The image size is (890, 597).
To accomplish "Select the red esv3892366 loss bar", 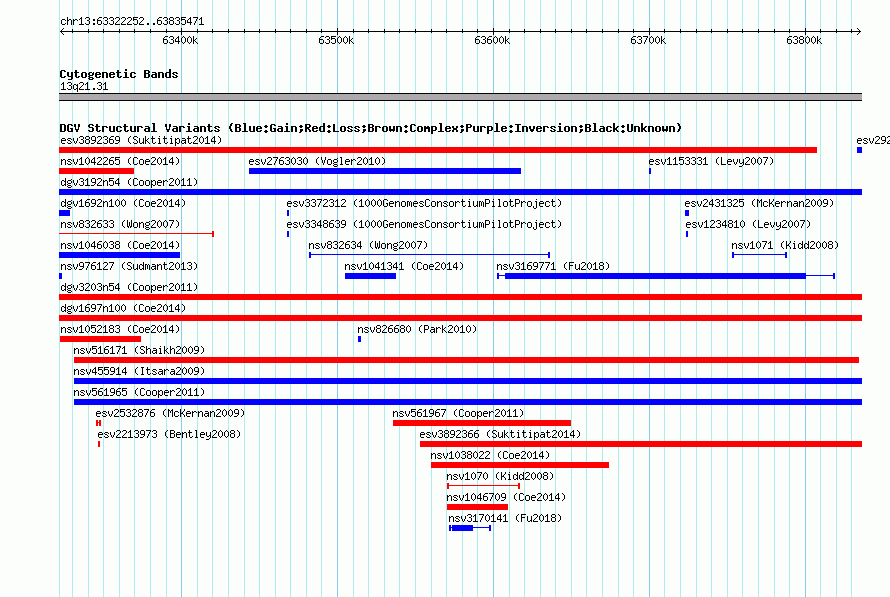I will pos(641,444).
